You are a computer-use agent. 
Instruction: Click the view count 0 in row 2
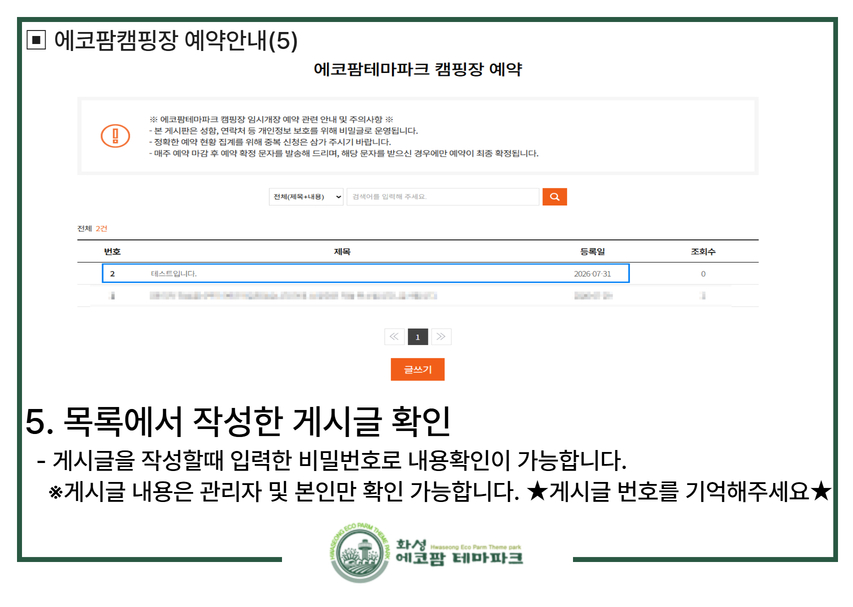pyautogui.click(x=703, y=274)
